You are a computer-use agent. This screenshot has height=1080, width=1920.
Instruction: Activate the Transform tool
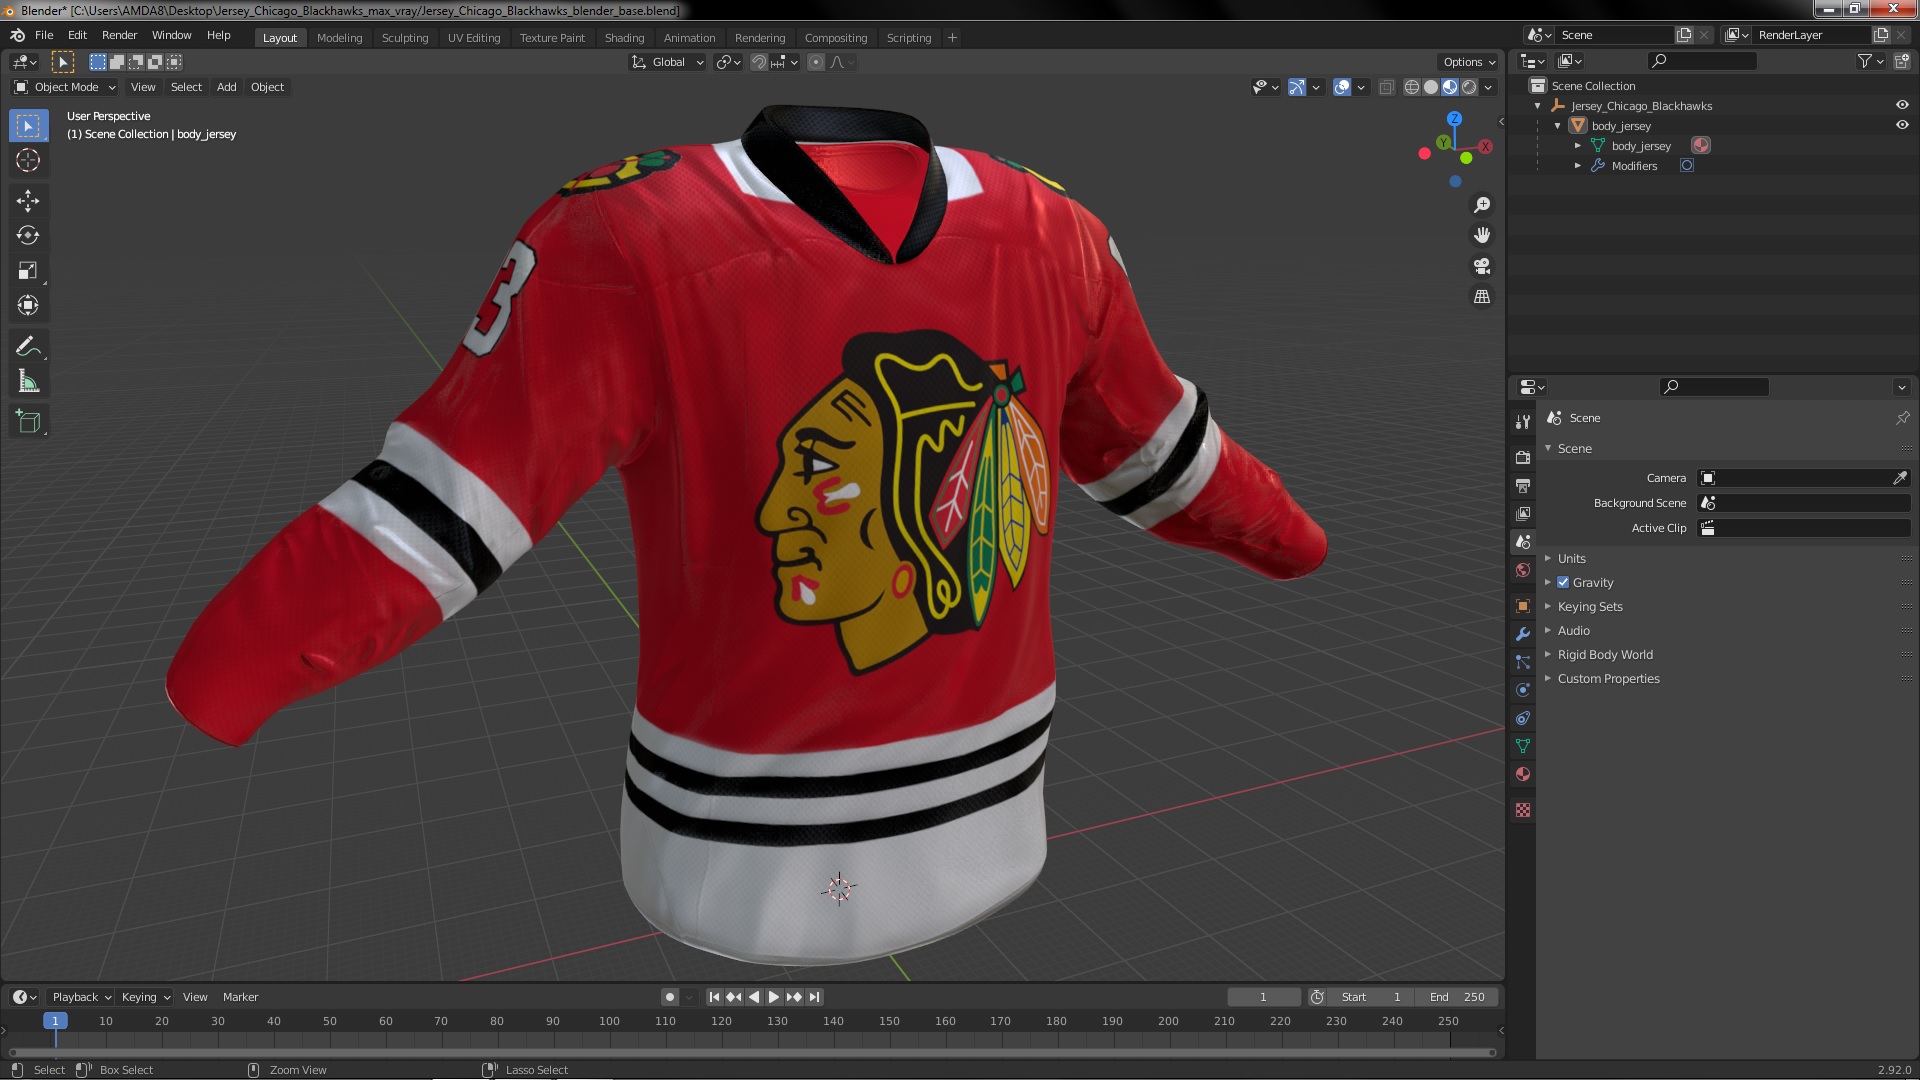(x=28, y=305)
